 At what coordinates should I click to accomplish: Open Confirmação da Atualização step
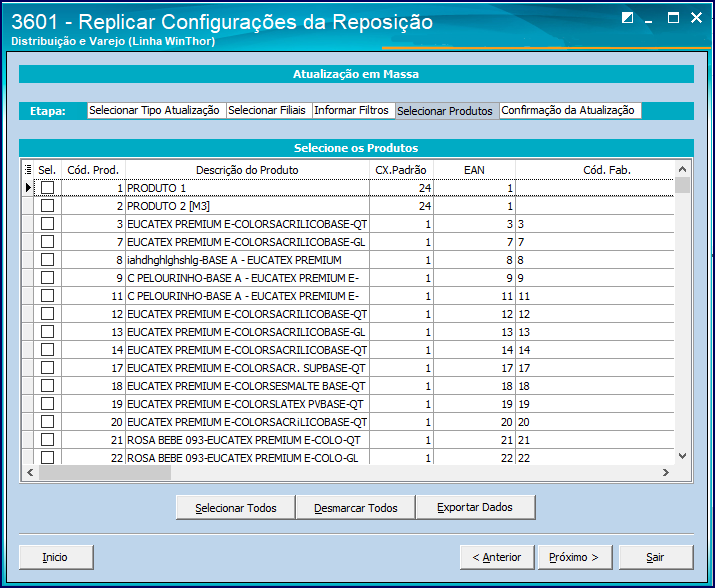click(570, 110)
